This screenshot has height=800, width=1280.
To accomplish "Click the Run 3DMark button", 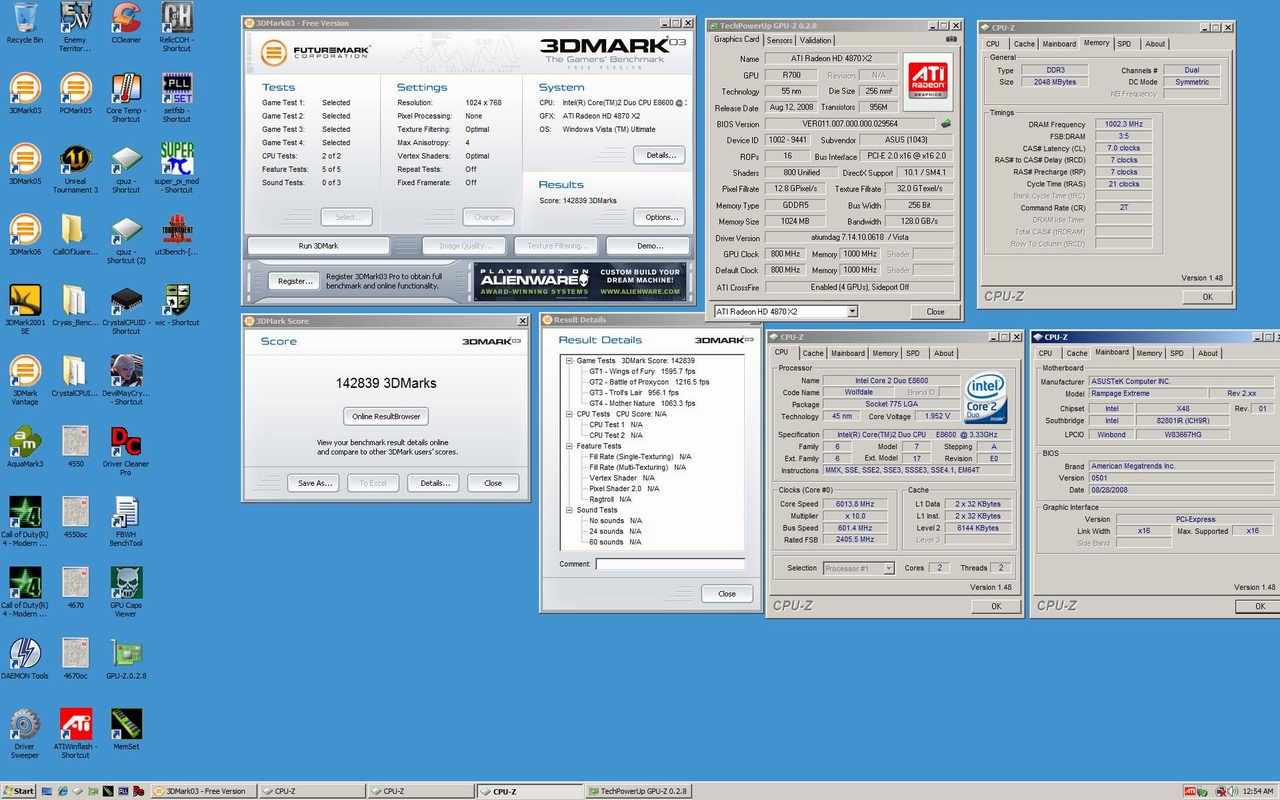I will pos(318,246).
